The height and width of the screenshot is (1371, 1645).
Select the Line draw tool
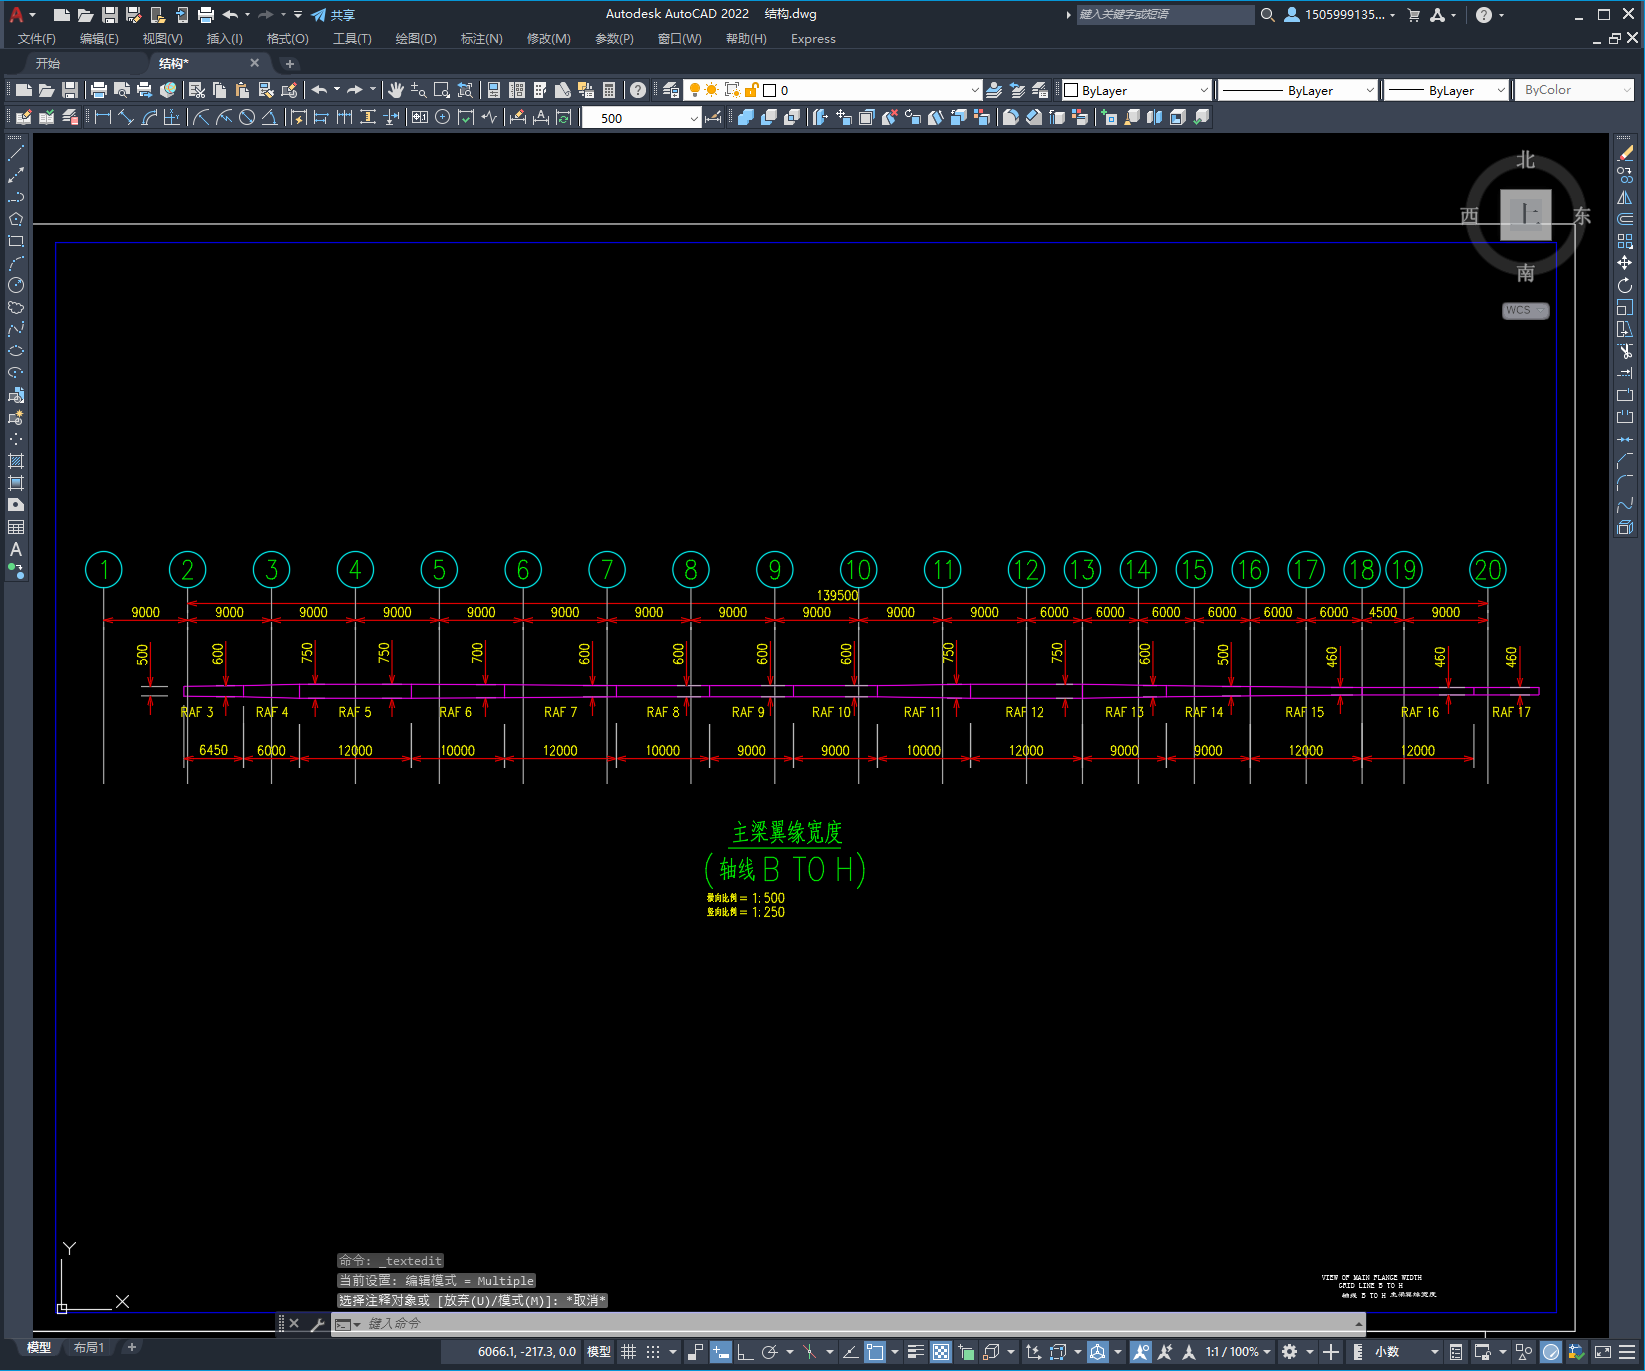tap(16, 153)
